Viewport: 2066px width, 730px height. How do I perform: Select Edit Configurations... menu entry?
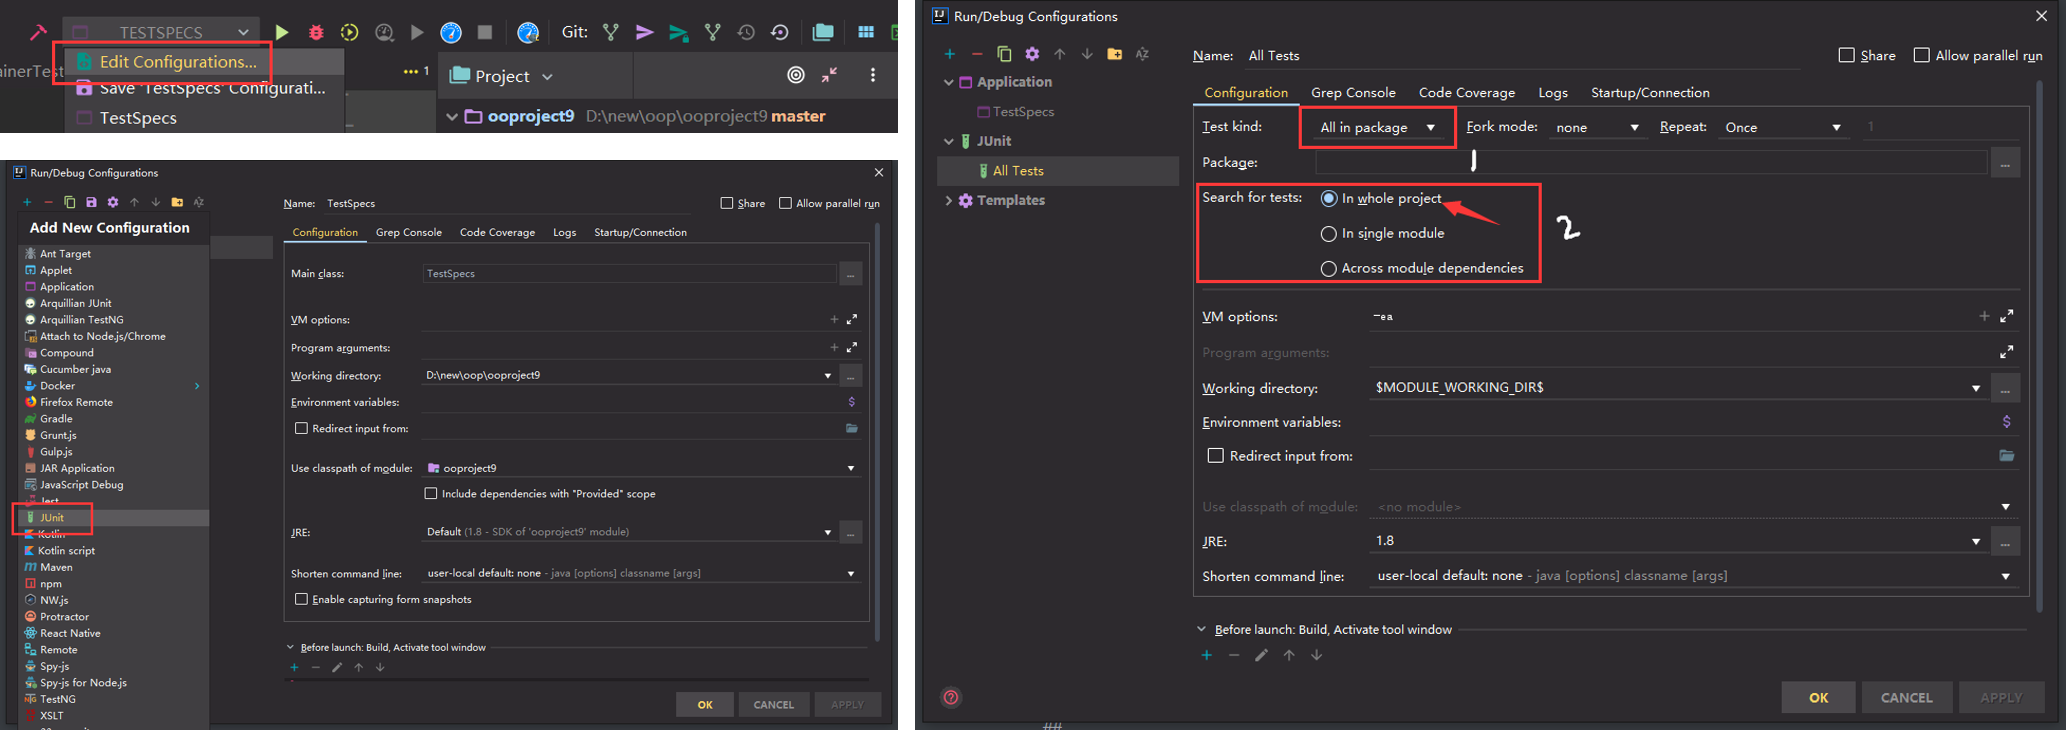(x=178, y=61)
